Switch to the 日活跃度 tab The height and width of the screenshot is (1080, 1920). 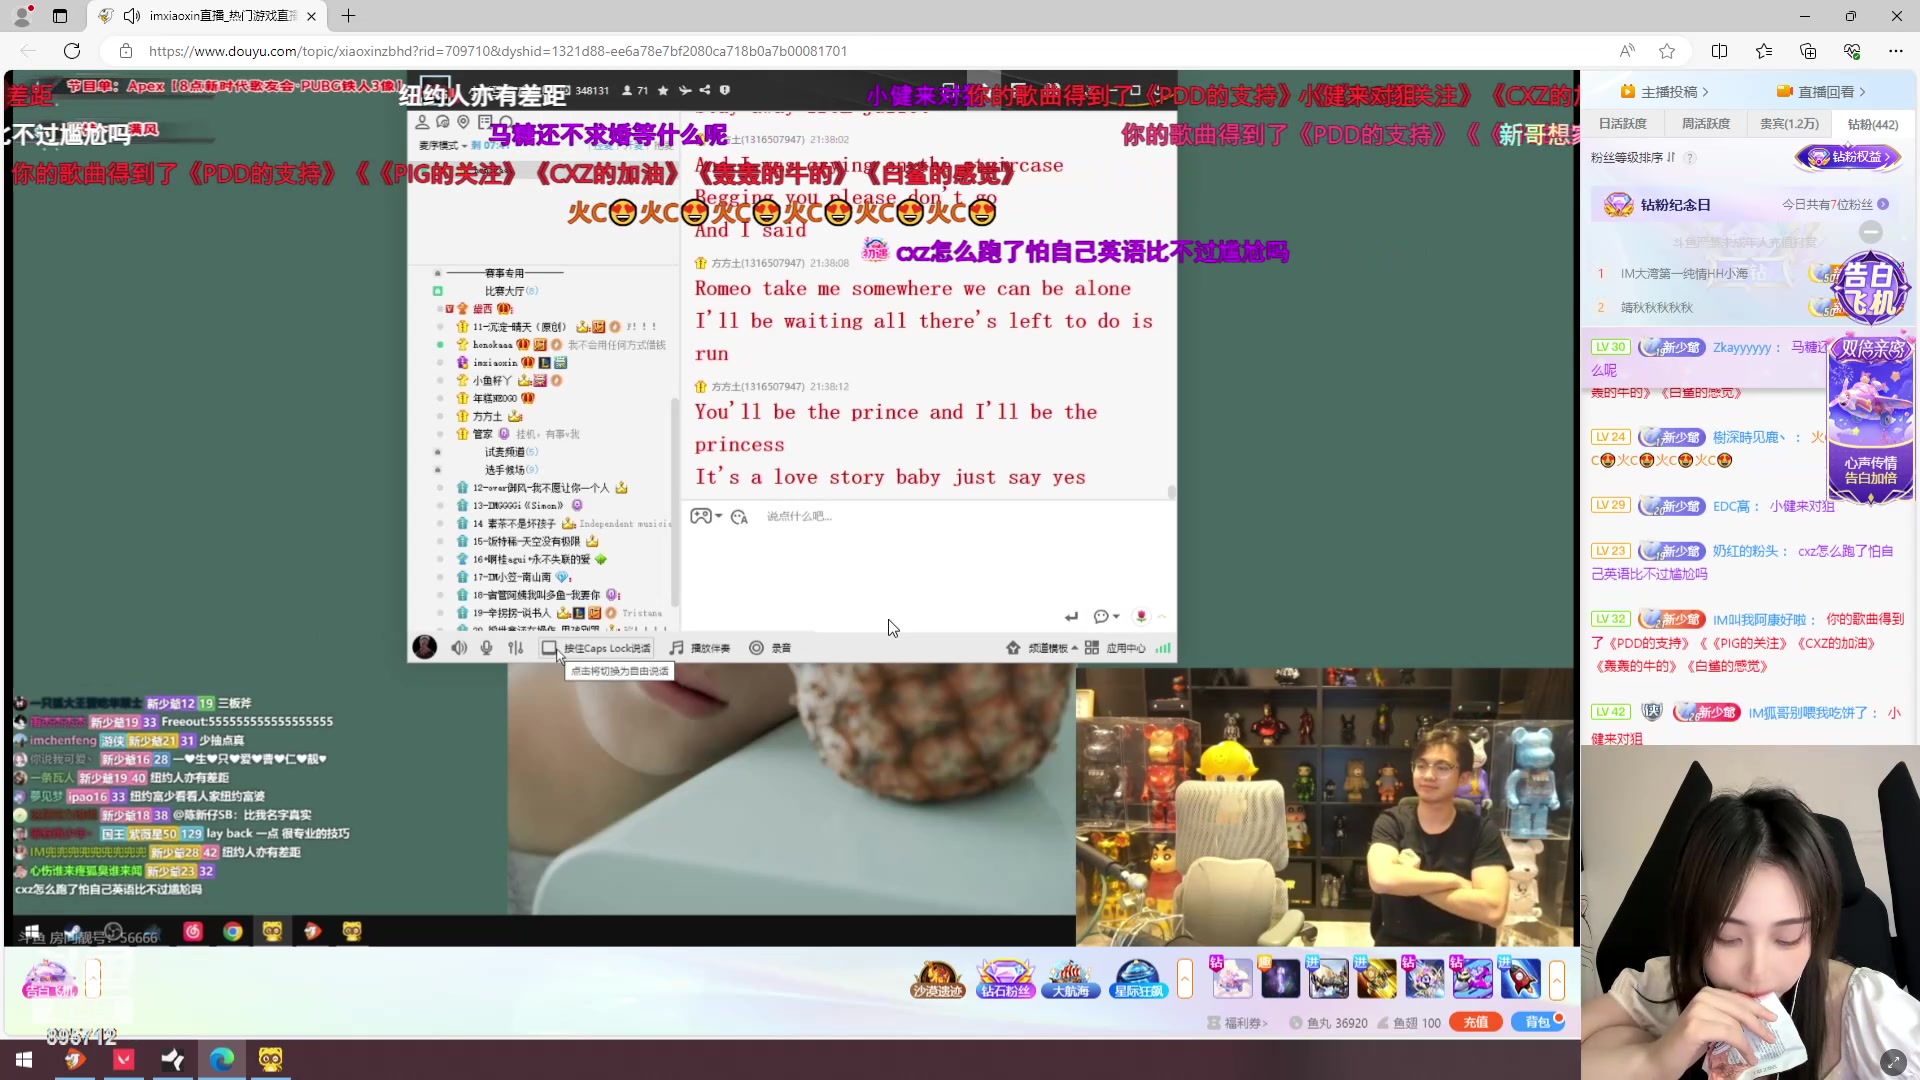coord(1622,124)
